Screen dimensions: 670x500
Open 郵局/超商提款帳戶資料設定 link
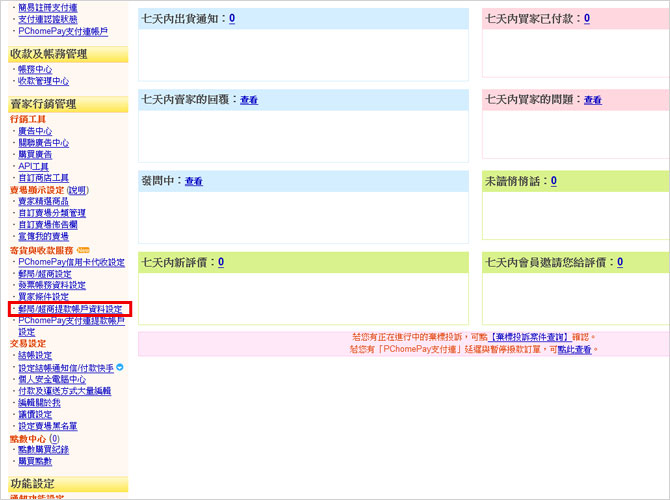70,309
